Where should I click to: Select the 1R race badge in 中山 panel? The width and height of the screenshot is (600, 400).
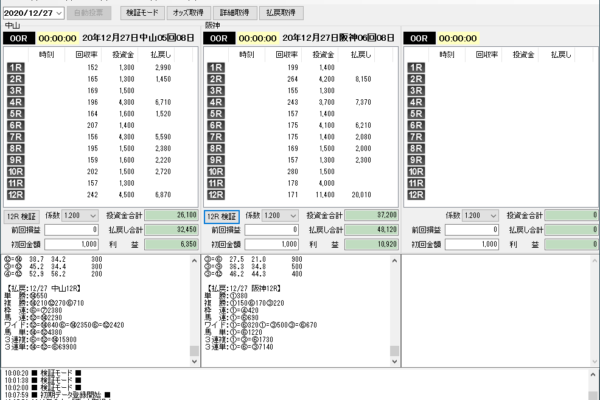[16, 67]
